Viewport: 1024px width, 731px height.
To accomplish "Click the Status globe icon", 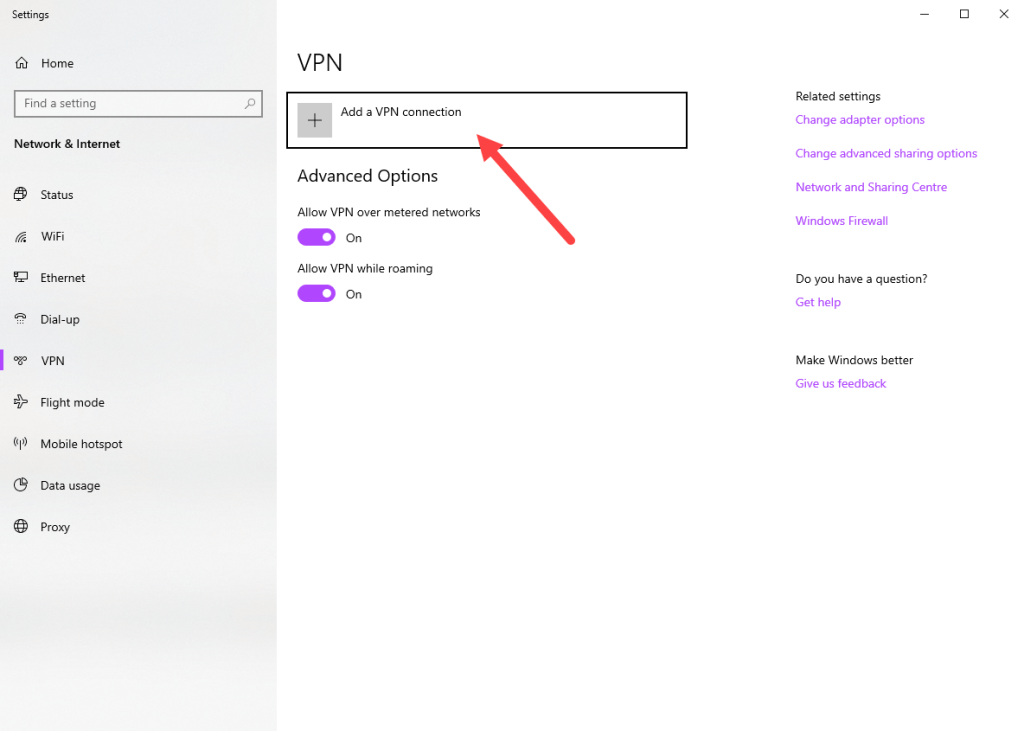I will tap(21, 195).
